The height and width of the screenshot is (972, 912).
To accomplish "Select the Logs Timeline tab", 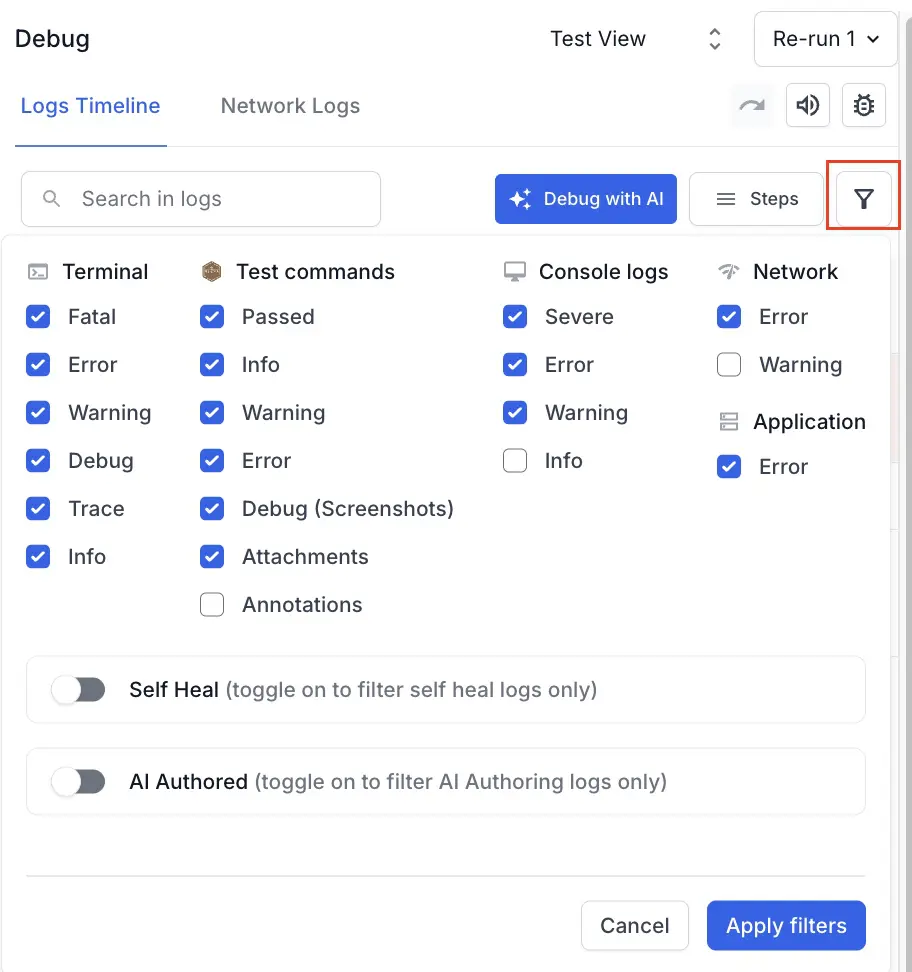I will point(90,106).
